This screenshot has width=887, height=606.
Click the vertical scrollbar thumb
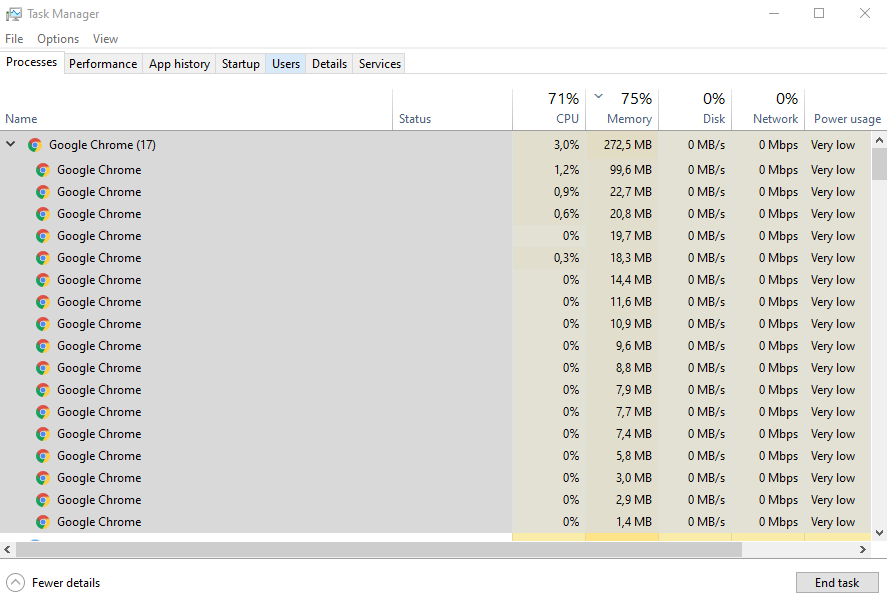point(879,164)
